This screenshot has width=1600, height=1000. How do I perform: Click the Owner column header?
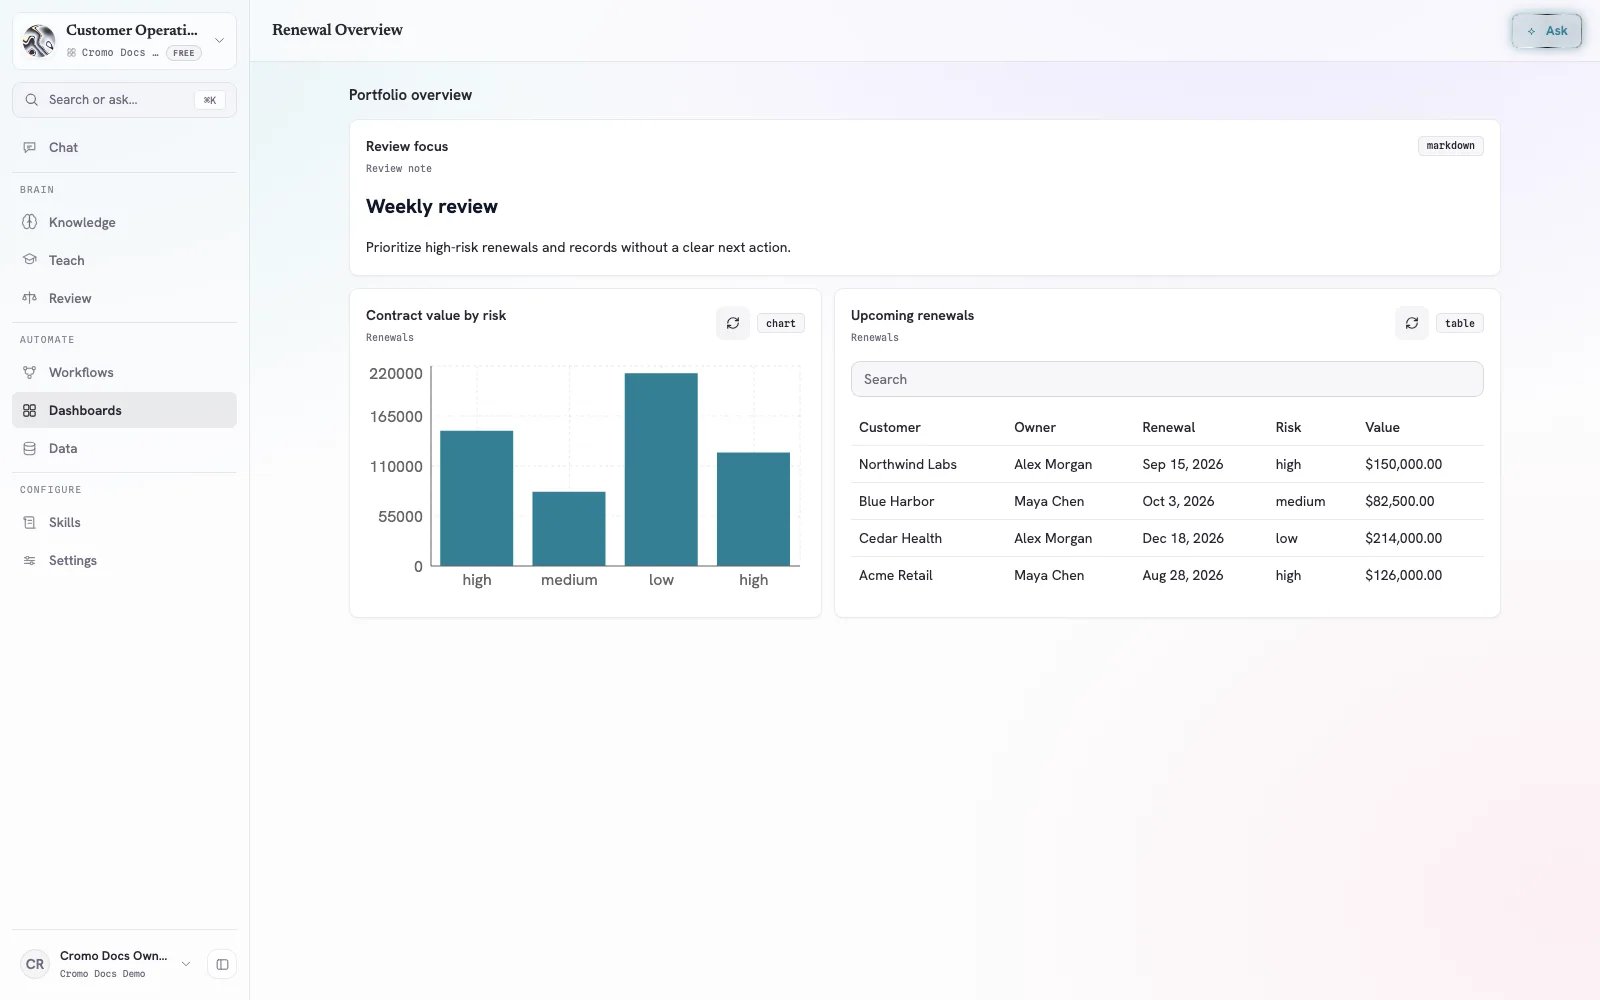(1035, 427)
